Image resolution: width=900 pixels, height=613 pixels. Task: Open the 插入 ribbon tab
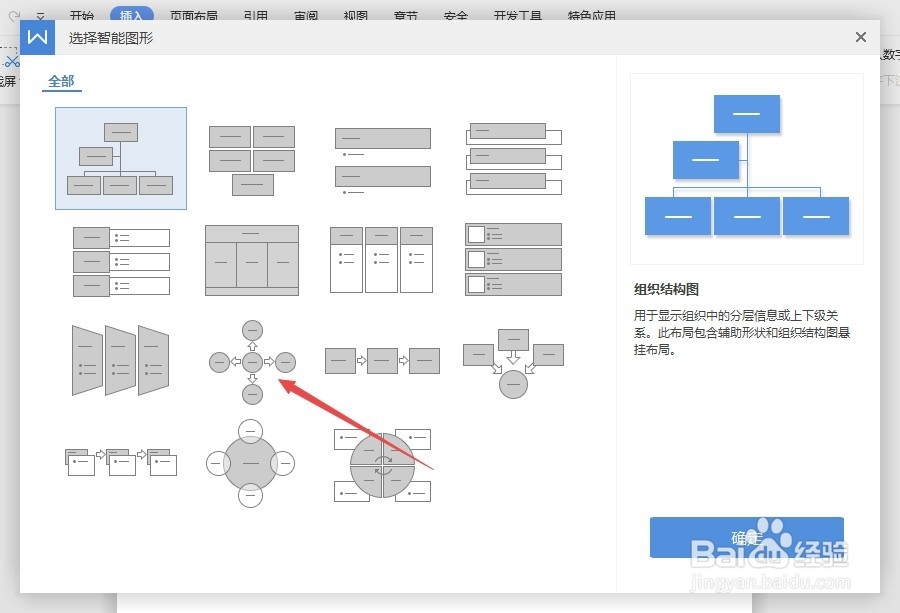coord(131,15)
